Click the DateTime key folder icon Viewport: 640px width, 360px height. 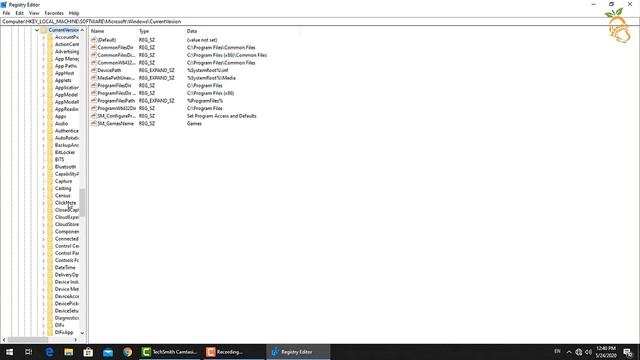(x=50, y=268)
